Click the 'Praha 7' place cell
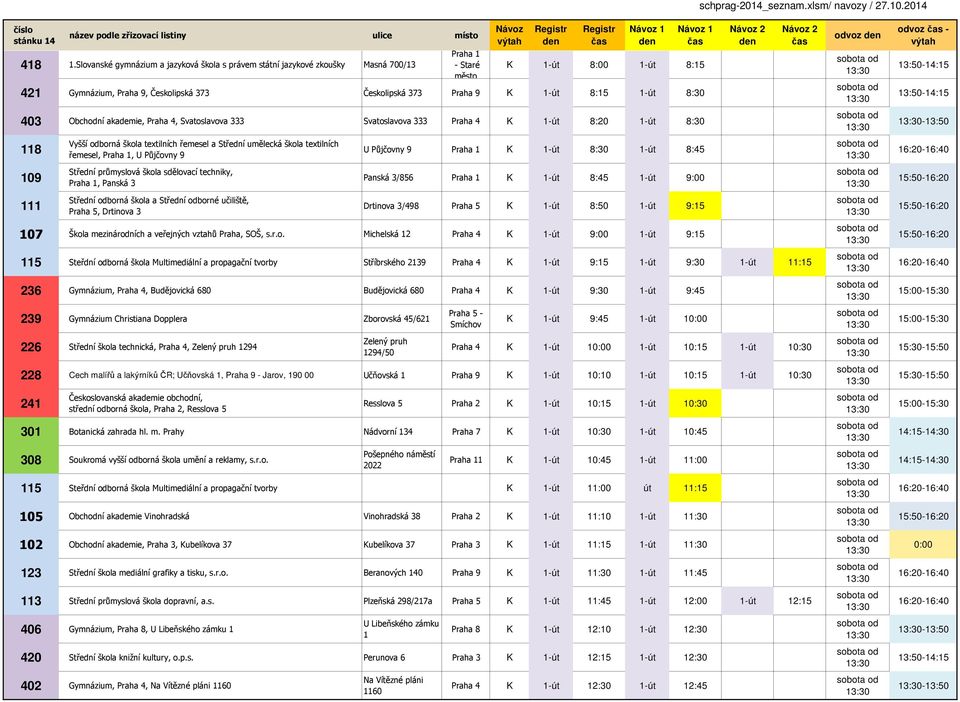 (466, 431)
